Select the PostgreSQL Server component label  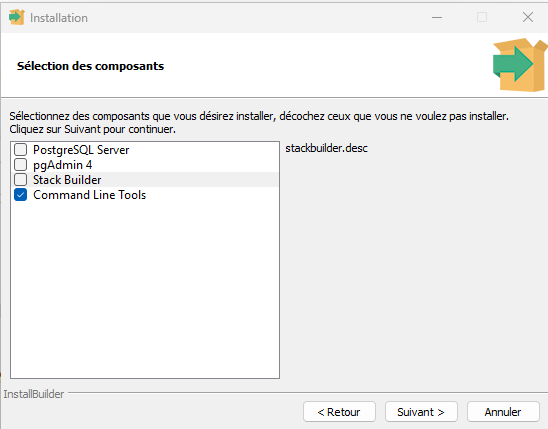point(81,150)
